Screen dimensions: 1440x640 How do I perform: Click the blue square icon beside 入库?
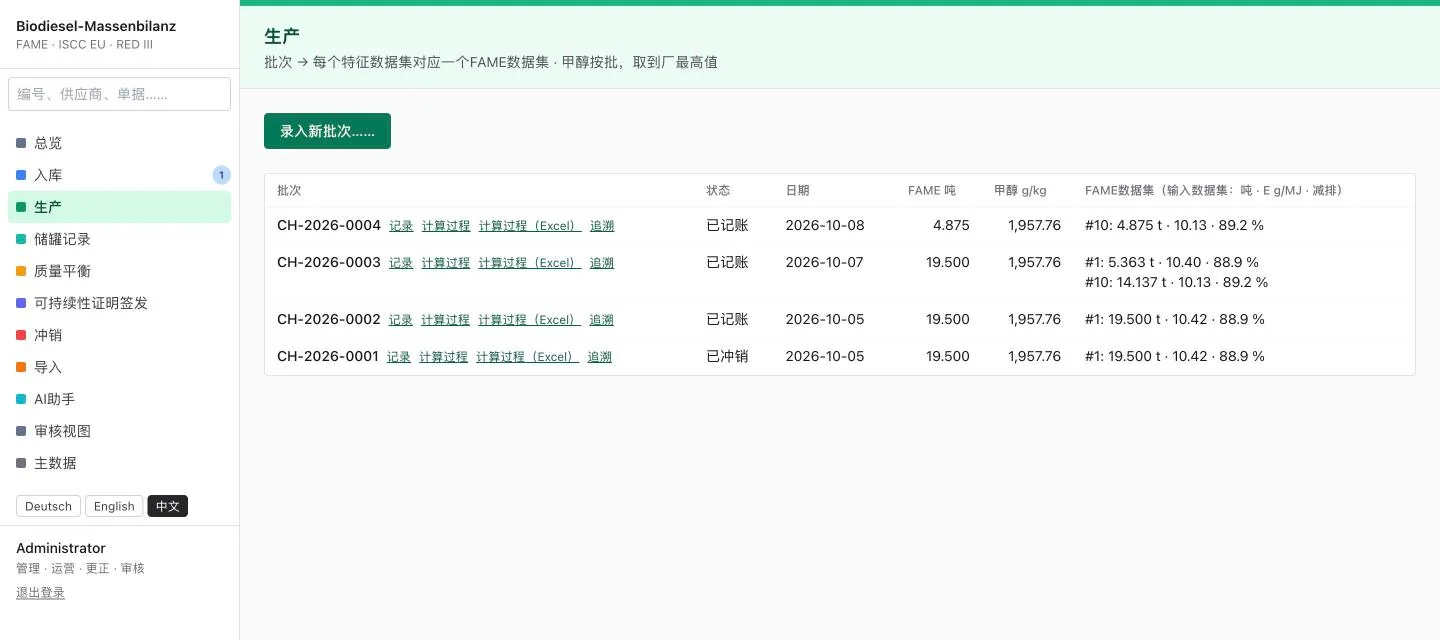pos(21,175)
